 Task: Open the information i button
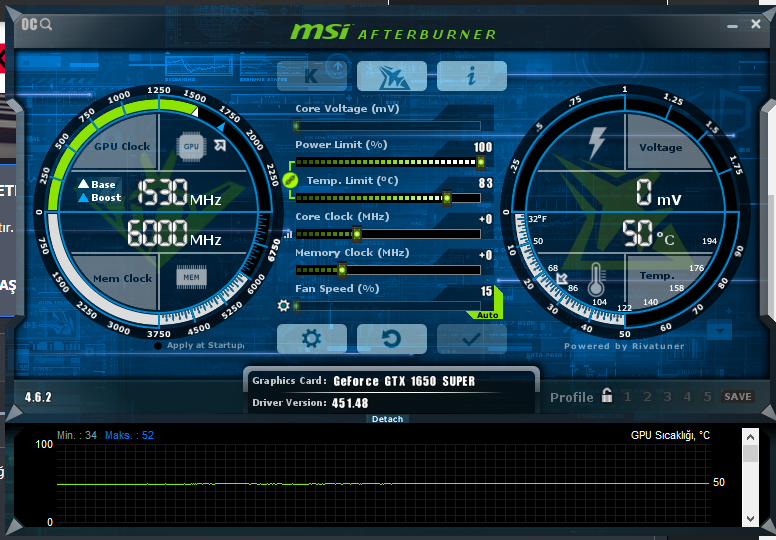click(x=472, y=76)
